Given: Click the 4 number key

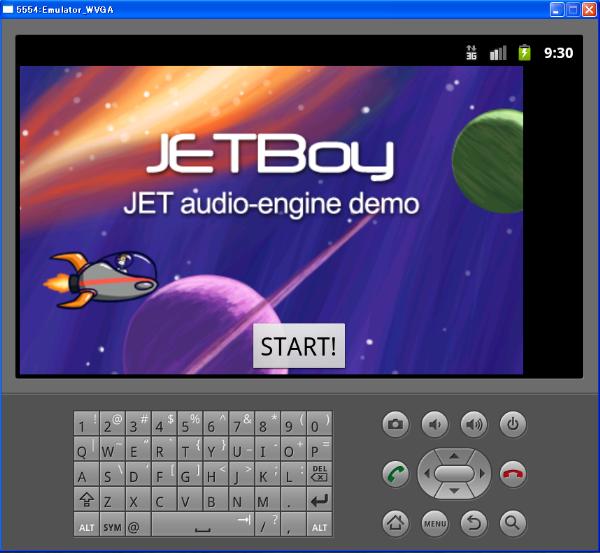Looking at the screenshot, I should [x=164, y=423].
